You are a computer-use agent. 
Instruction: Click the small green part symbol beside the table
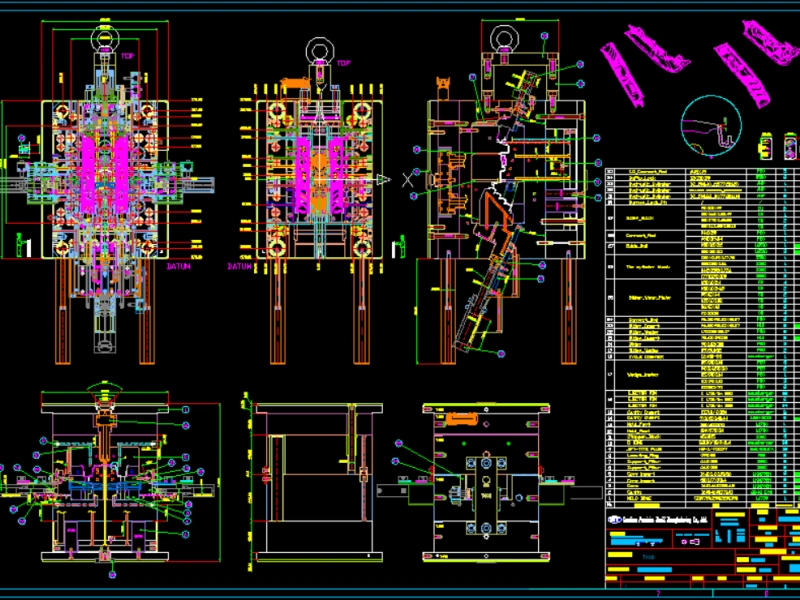point(768,148)
